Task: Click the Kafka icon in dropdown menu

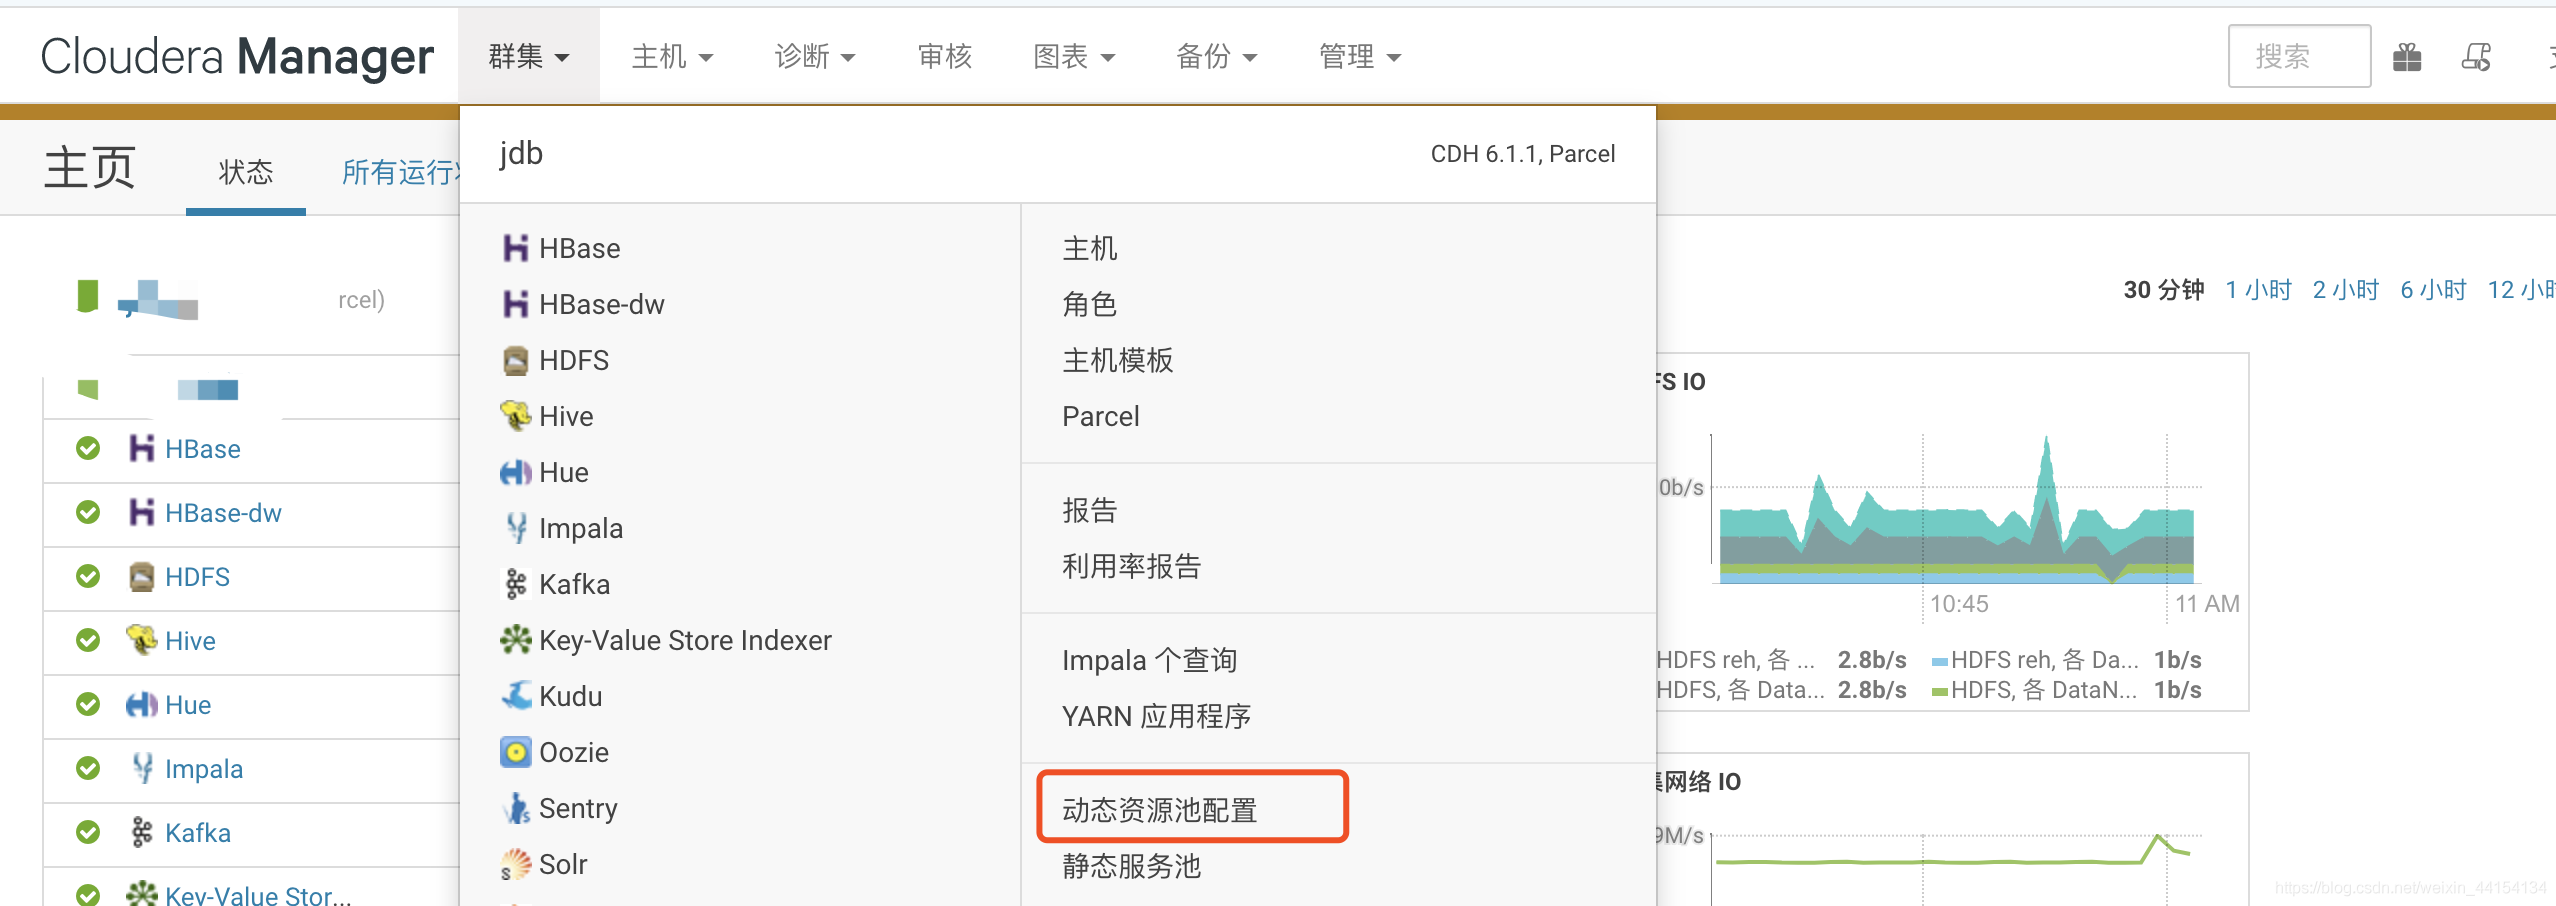Action: click(516, 584)
